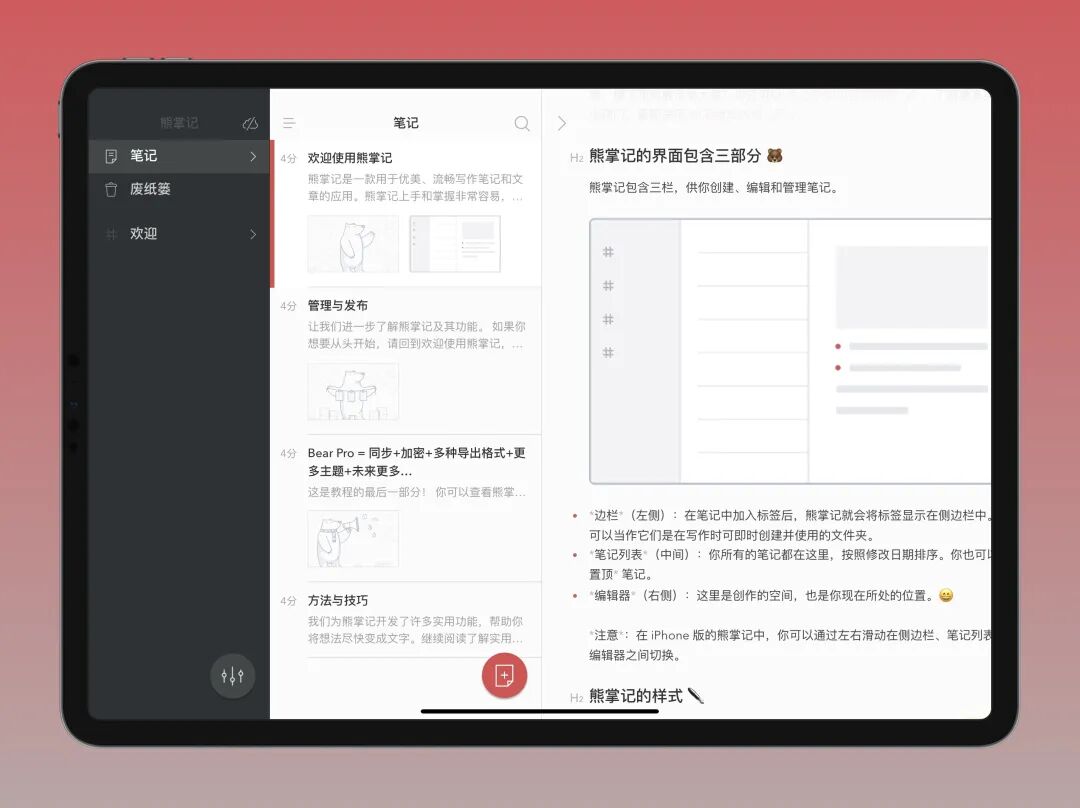
Task: Open the 笔记 sidebar item
Action: 179,156
